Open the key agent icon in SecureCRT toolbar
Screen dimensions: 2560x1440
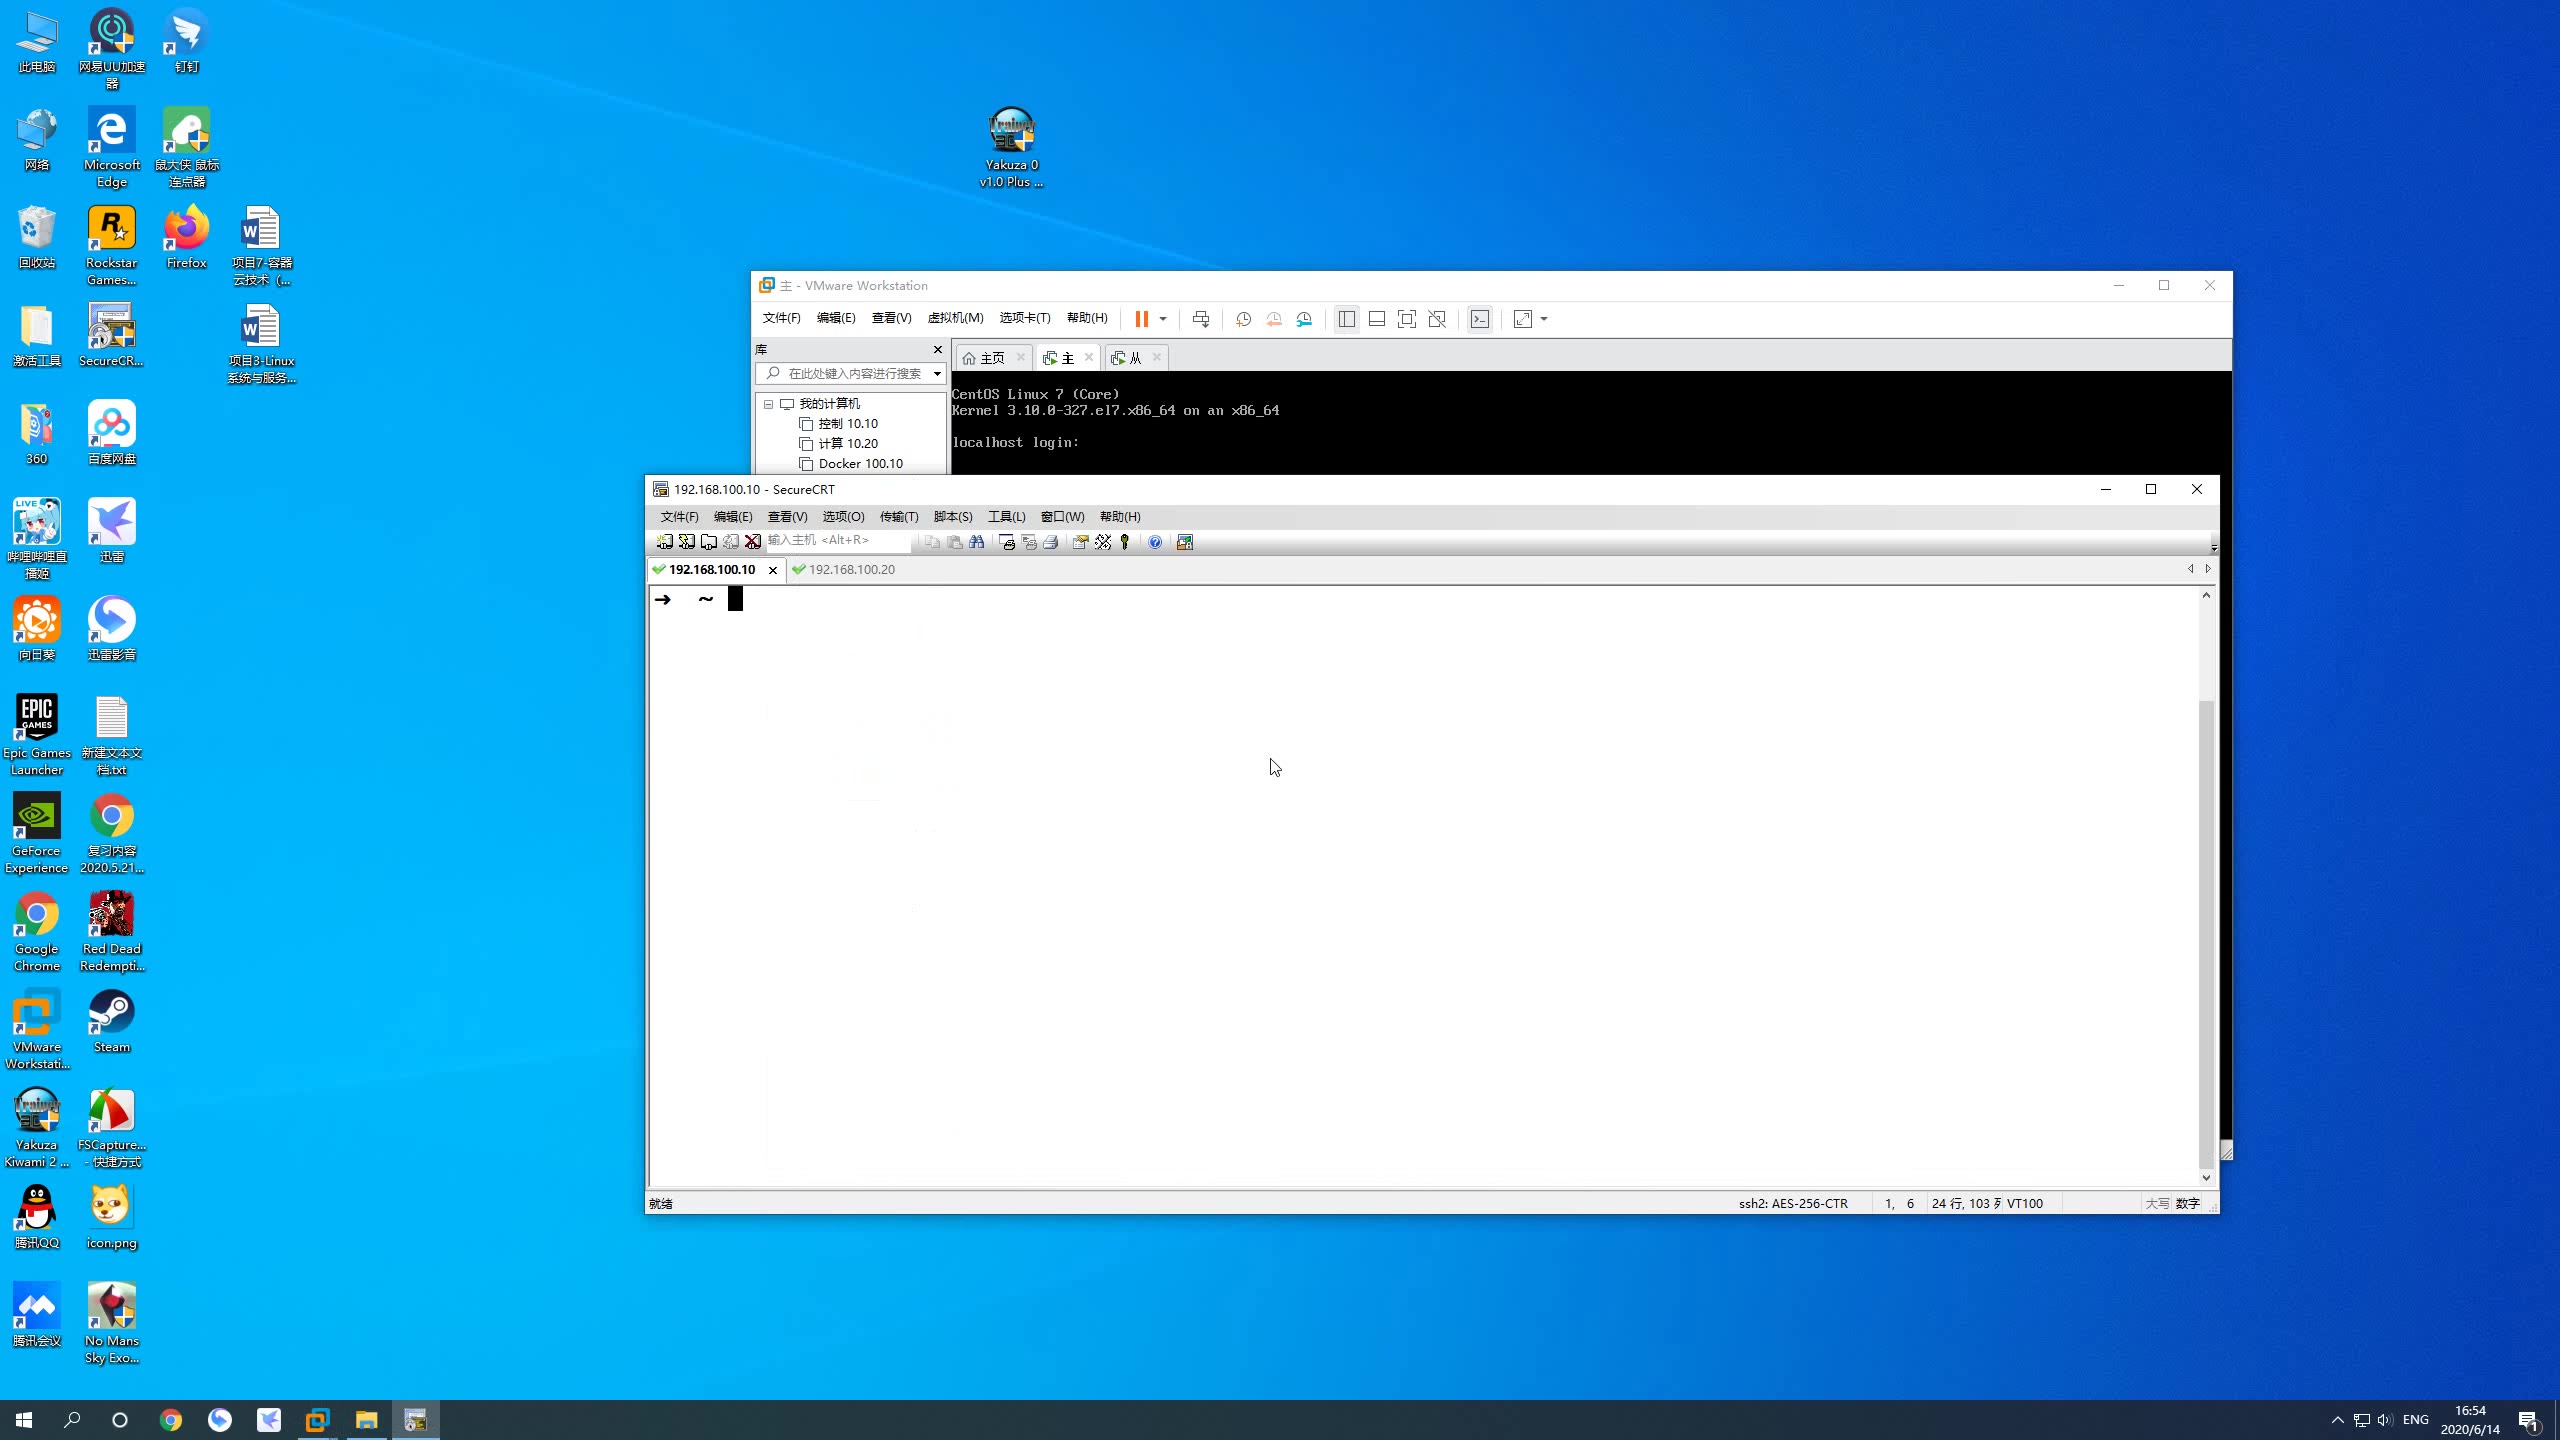pyautogui.click(x=1125, y=542)
